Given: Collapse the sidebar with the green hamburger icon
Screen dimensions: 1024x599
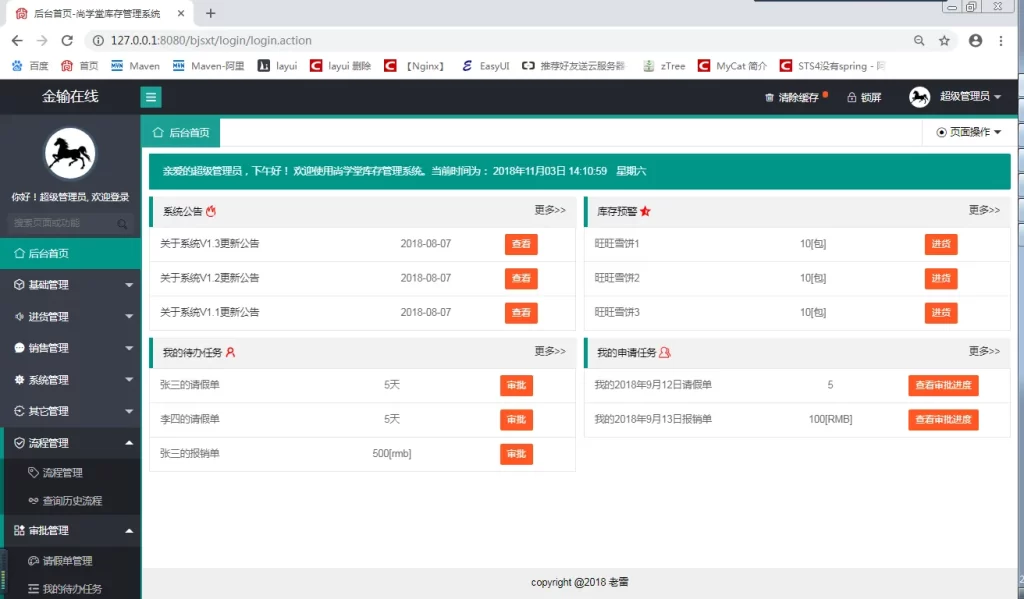Looking at the screenshot, I should (149, 97).
